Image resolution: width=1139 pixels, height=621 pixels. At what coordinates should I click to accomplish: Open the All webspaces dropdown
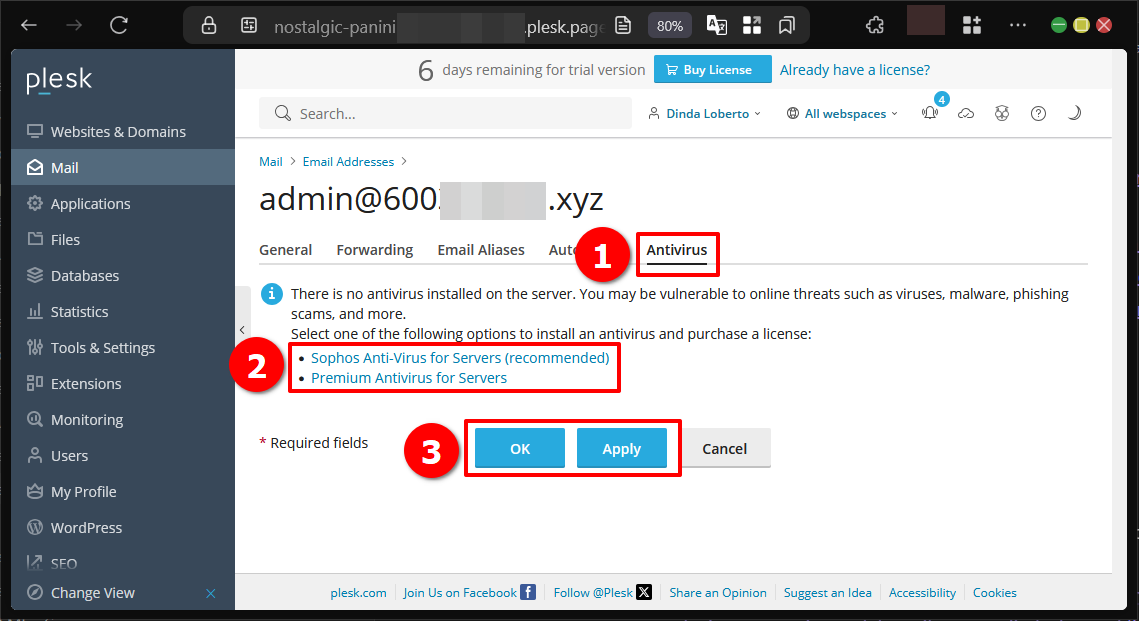pos(842,114)
